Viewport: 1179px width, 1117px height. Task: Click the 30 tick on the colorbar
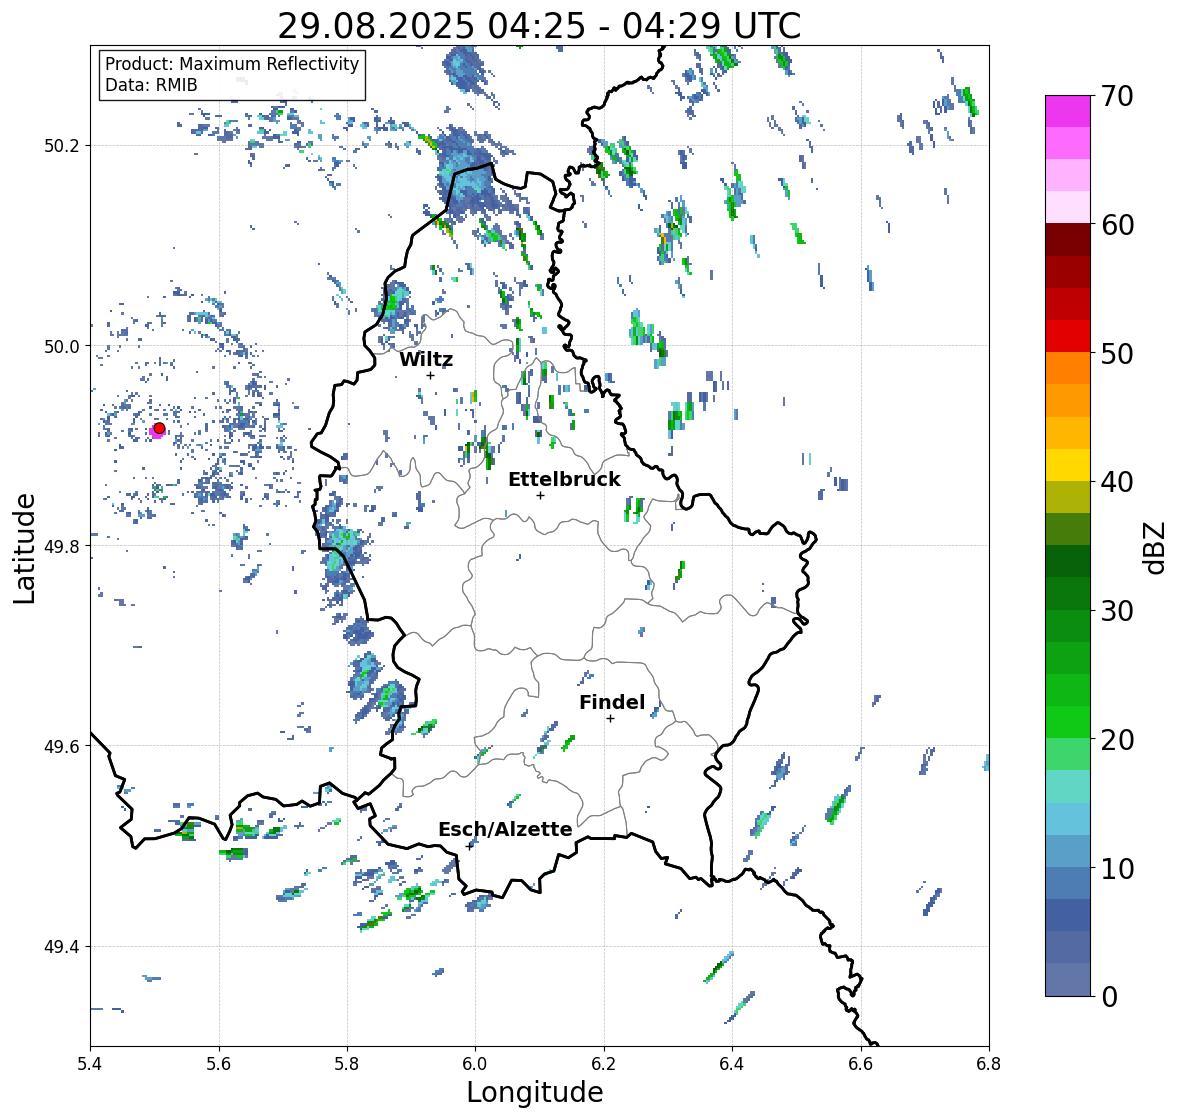point(1117,611)
